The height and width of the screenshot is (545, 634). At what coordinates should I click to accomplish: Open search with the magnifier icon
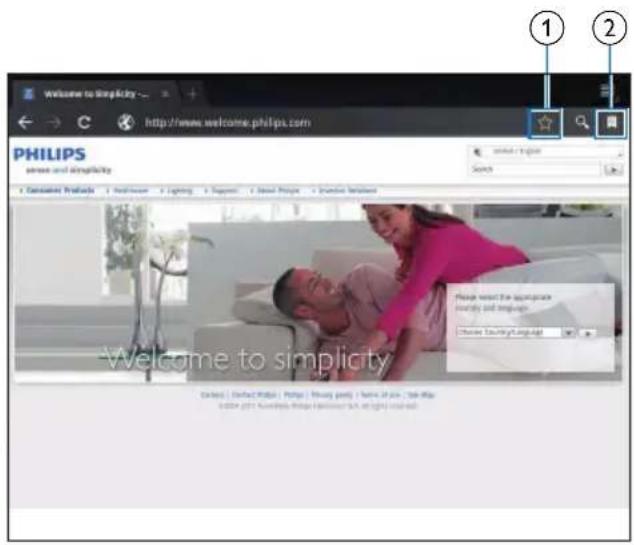click(x=582, y=122)
